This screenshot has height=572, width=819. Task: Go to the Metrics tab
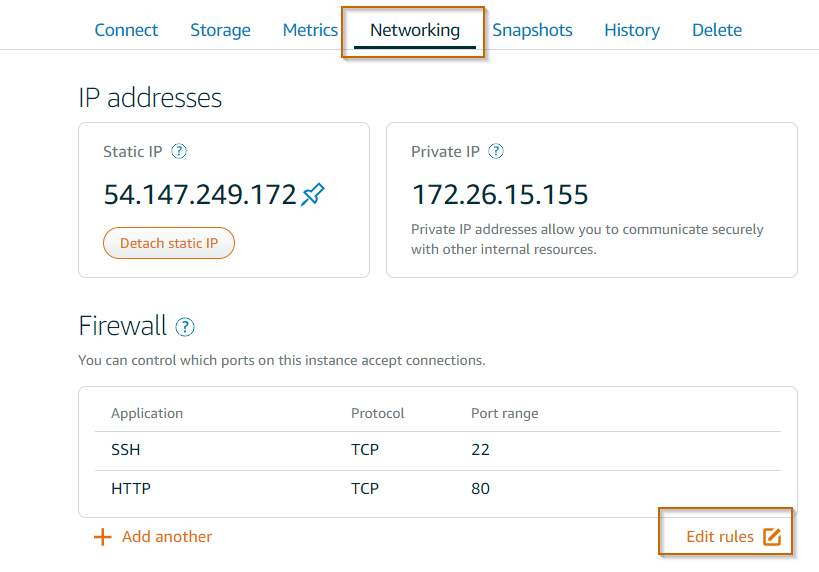310,30
